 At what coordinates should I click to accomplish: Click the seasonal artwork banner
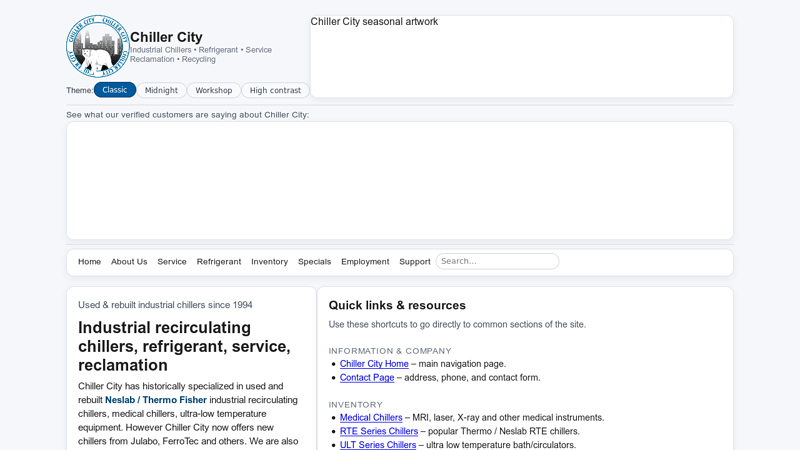521,56
